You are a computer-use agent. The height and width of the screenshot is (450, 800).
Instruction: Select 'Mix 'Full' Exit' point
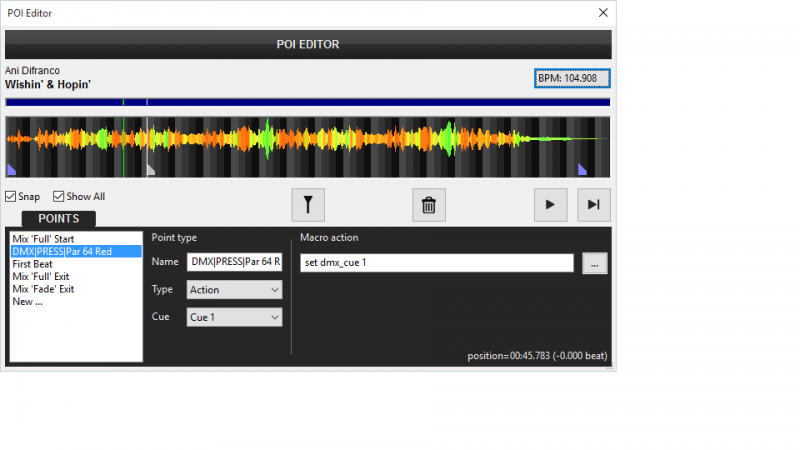[76, 277]
